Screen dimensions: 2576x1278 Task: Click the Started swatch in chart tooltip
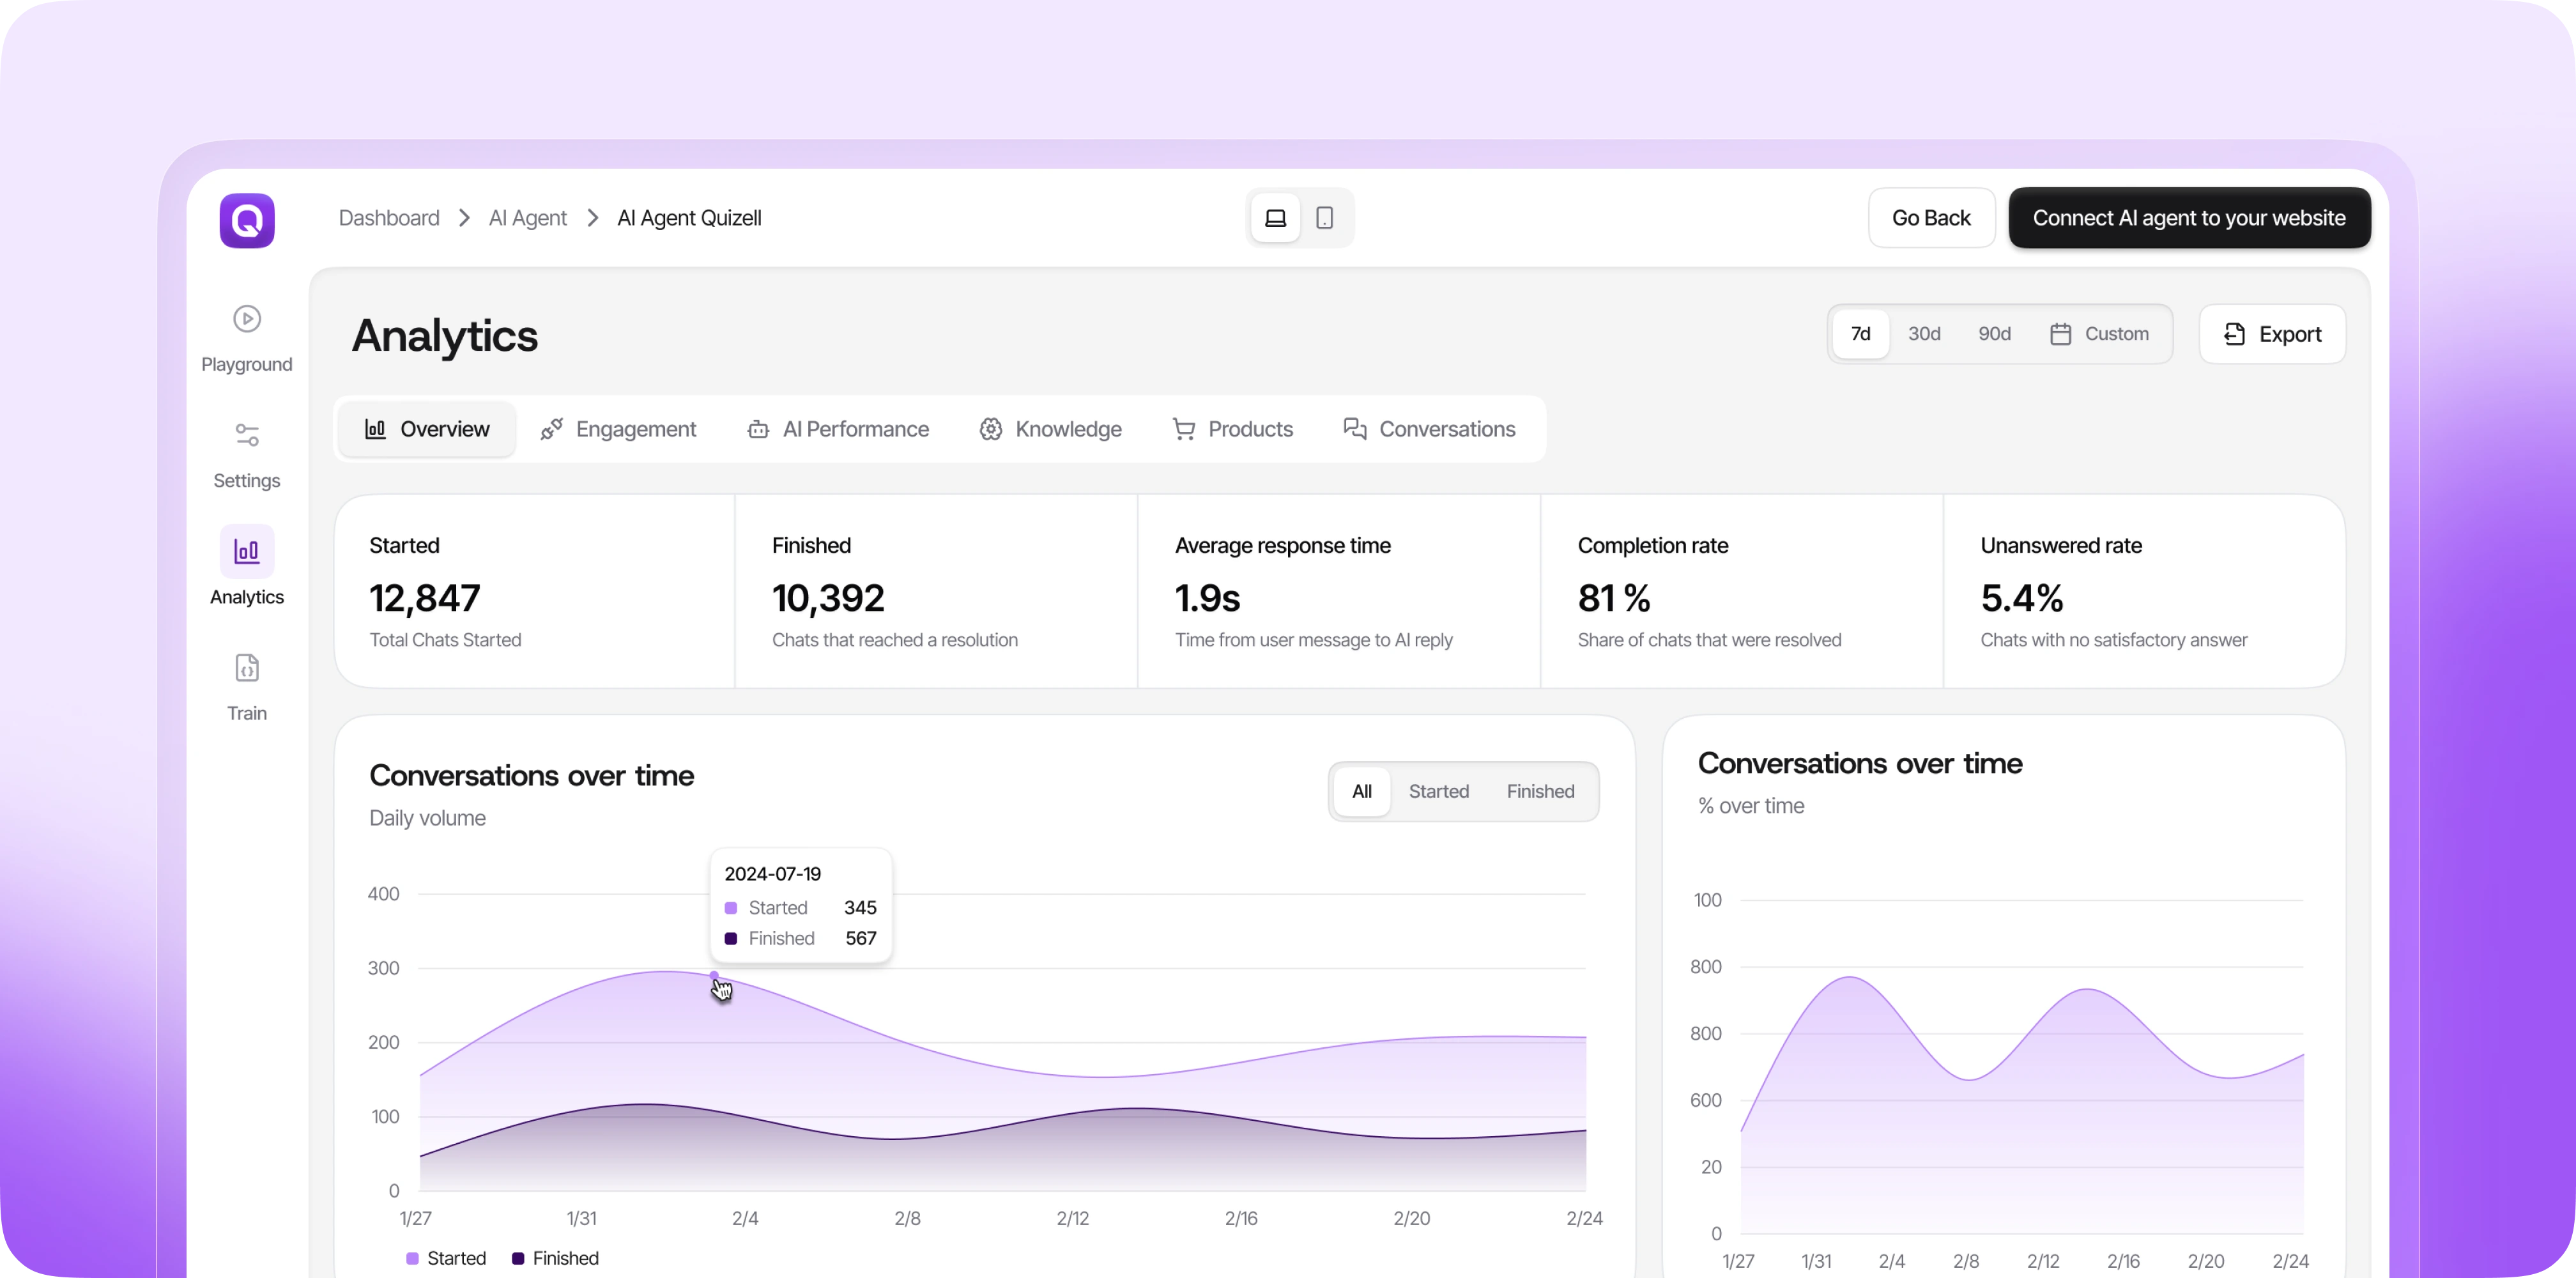[x=731, y=908]
